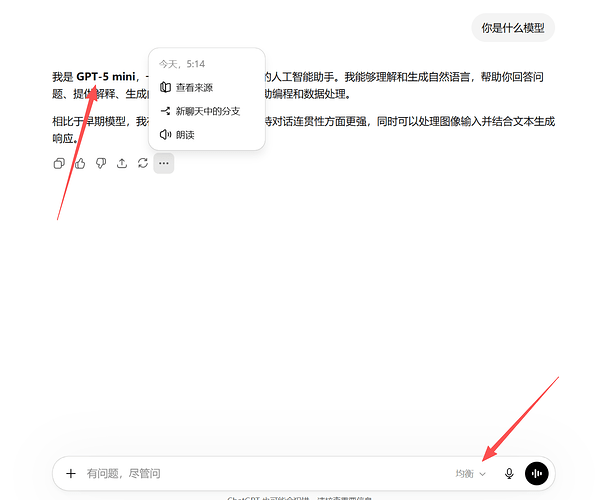The width and height of the screenshot is (610, 500).
Task: Give the response a thumbs down
Action: 101,163
